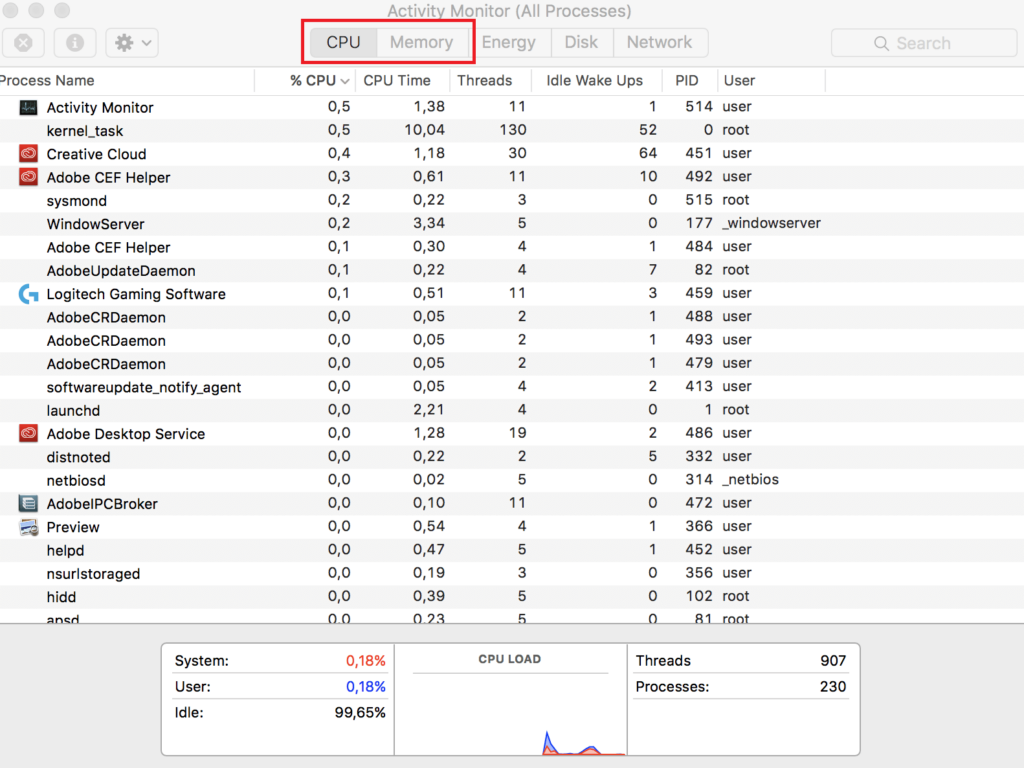Image resolution: width=1024 pixels, height=768 pixels.
Task: Select the softwareupdate_notify_agent row
Action: point(512,387)
